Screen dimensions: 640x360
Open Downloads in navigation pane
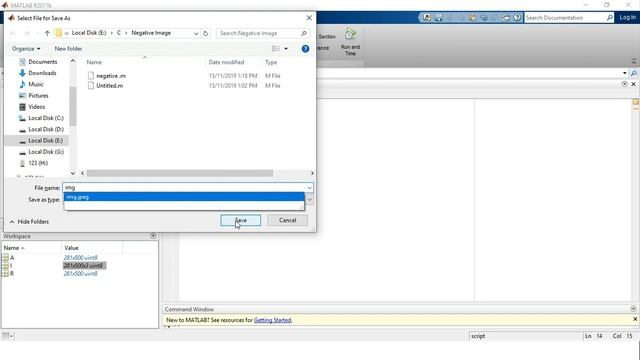pyautogui.click(x=42, y=73)
